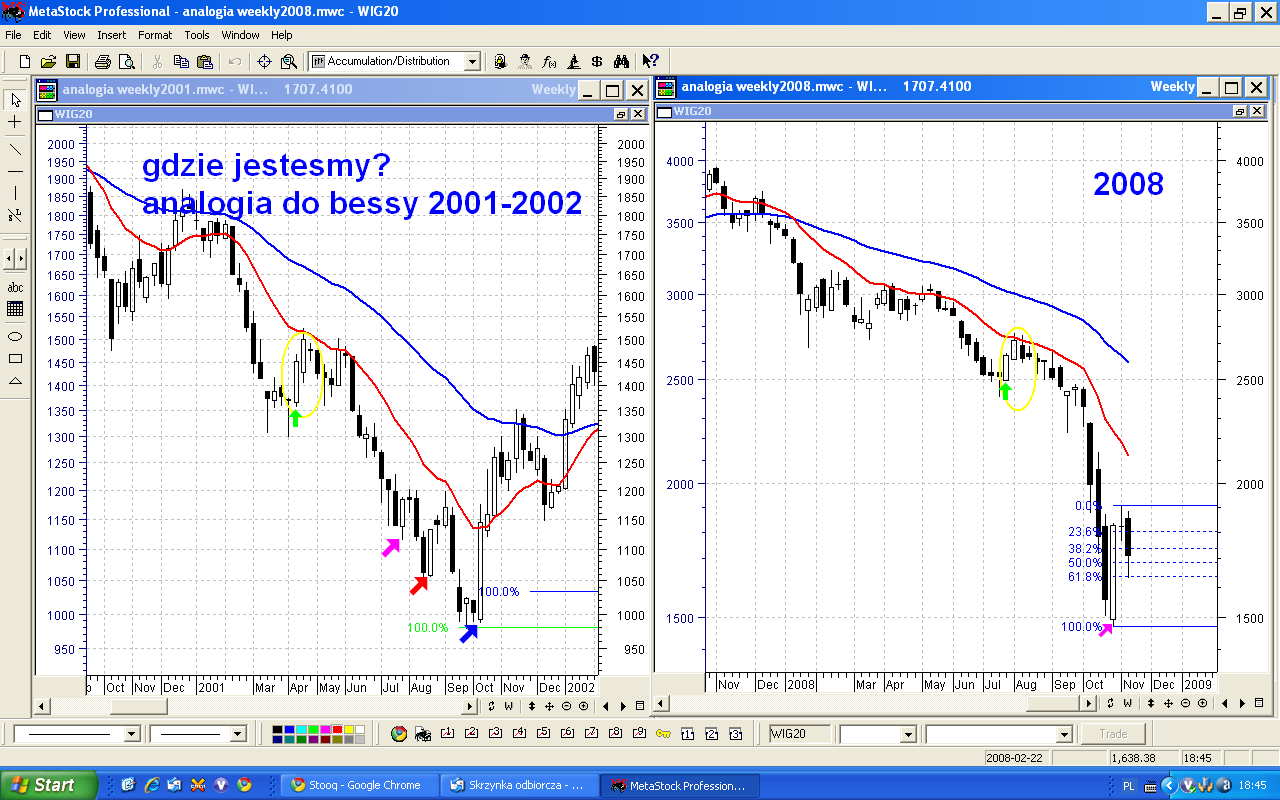This screenshot has width=1280, height=800.
Task: Pick the black color swatch
Action: 279,730
